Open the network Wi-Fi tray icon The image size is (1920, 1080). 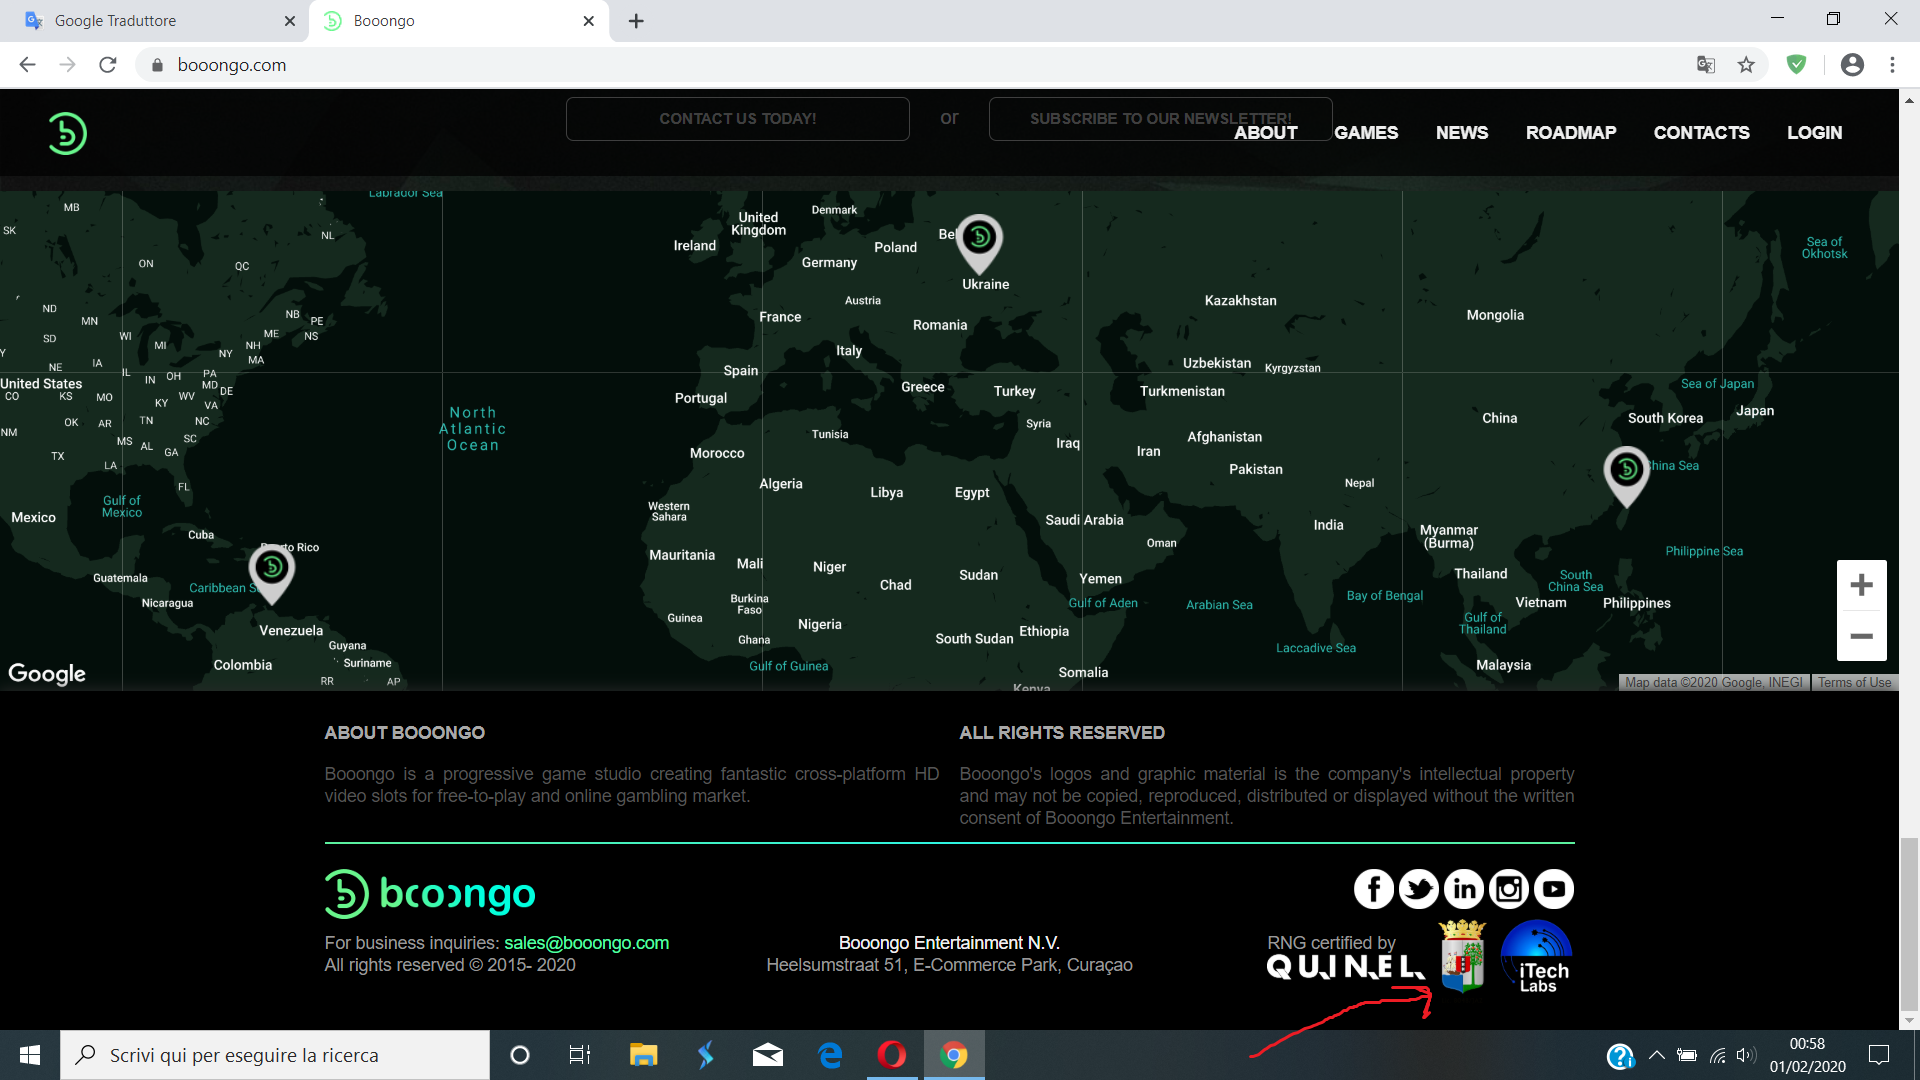(x=1717, y=1055)
